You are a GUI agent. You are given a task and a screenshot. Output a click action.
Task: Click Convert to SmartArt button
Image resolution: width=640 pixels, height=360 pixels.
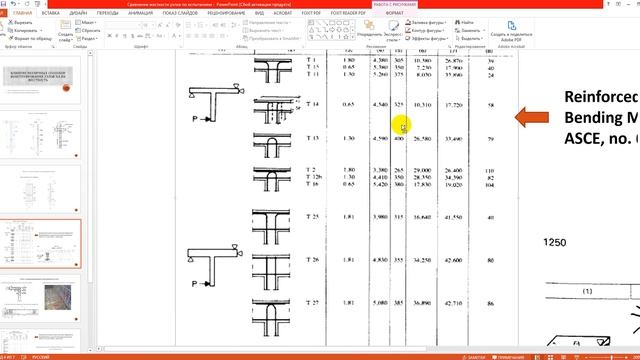click(271, 38)
